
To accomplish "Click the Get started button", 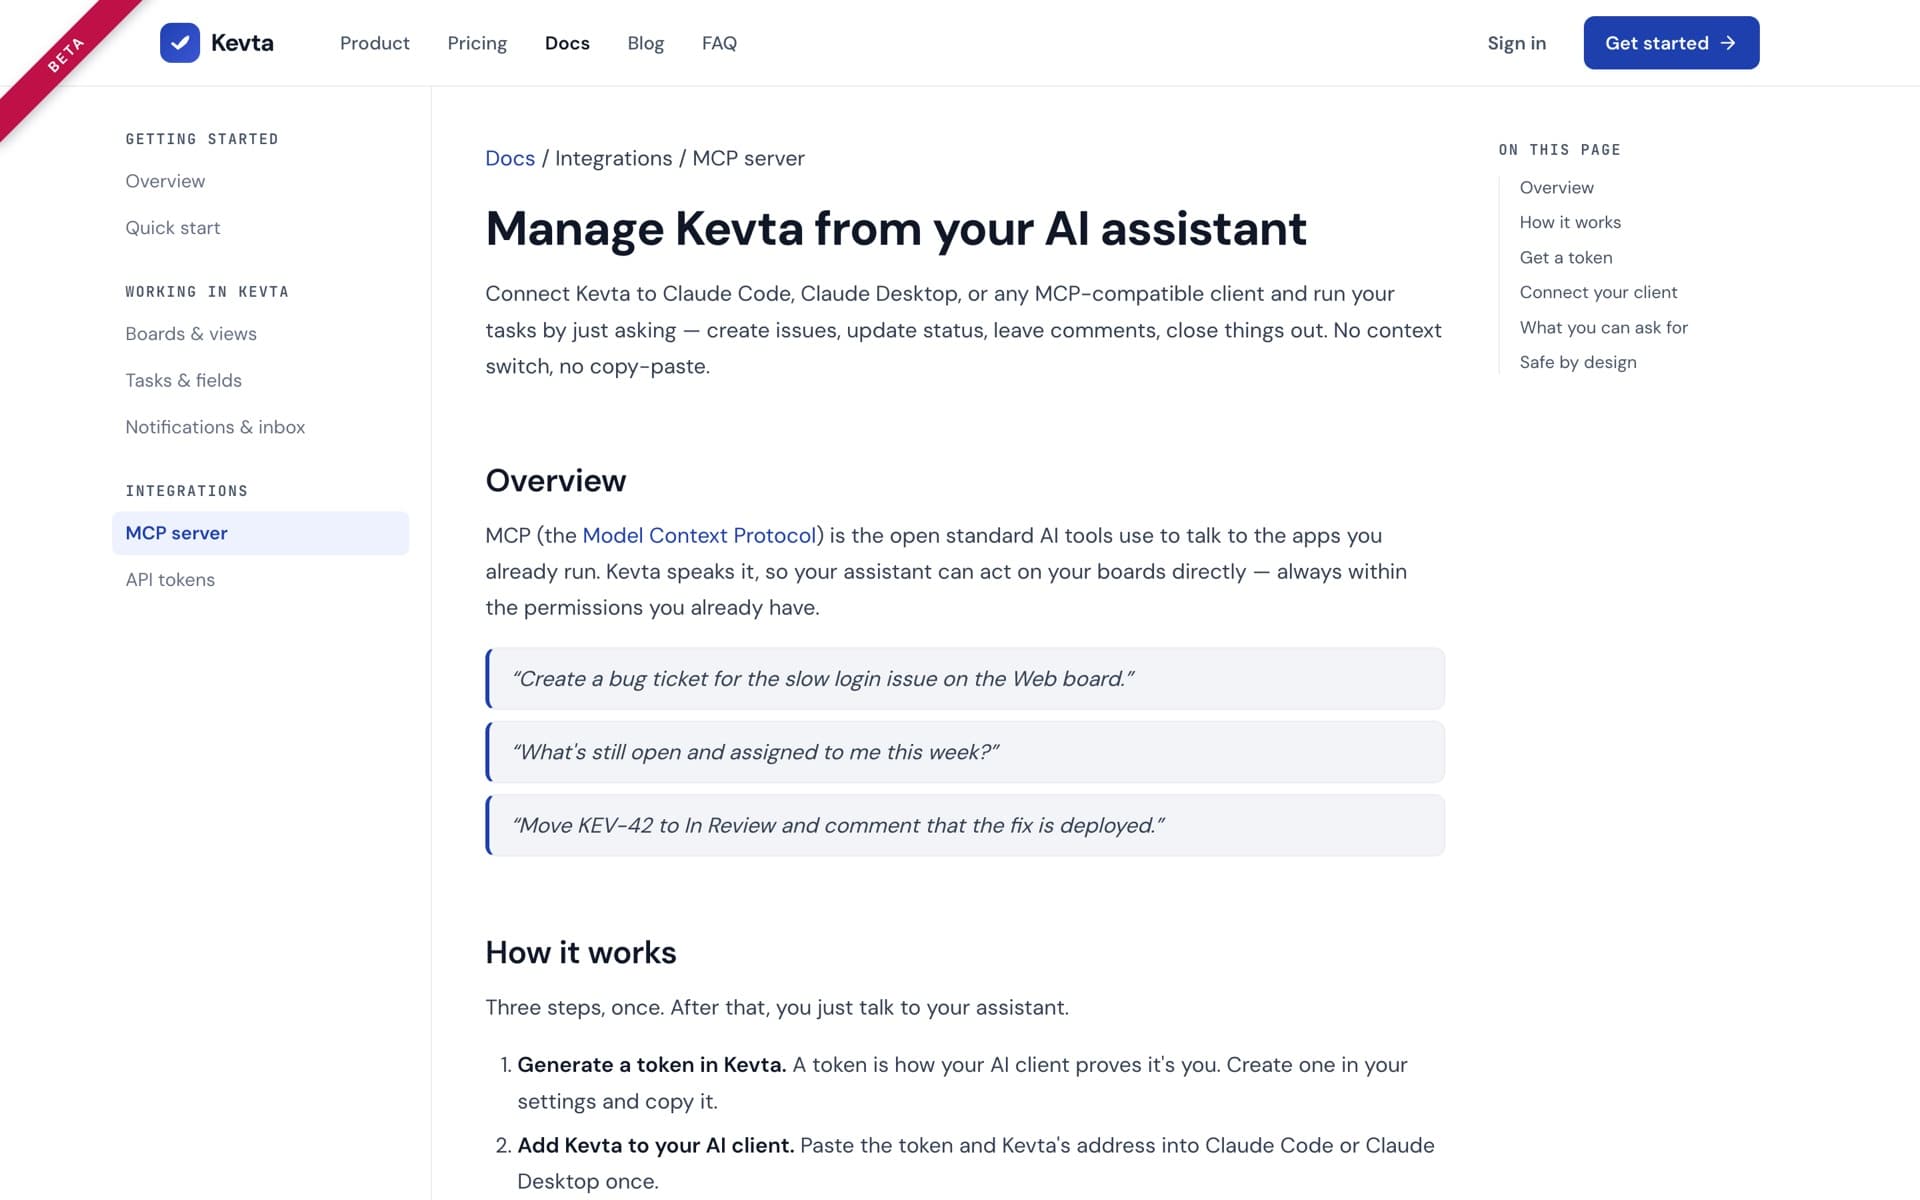I will click(x=1671, y=43).
